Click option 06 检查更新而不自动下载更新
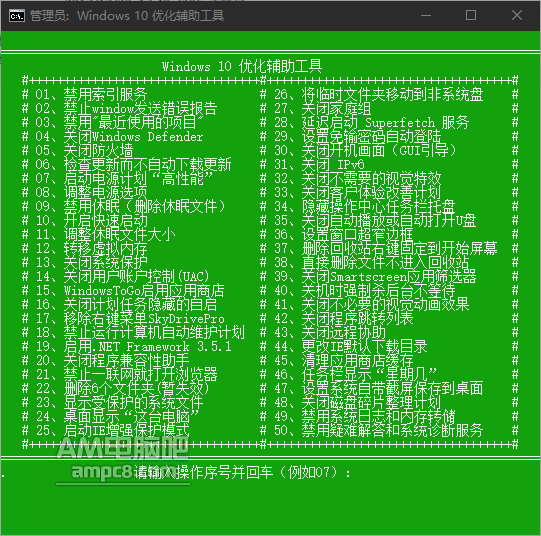 click(x=133, y=165)
